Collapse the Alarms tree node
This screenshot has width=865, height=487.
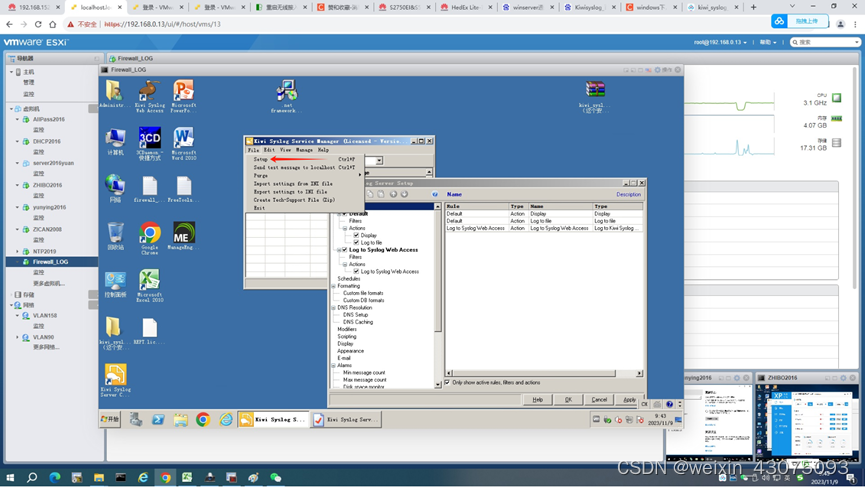(334, 365)
